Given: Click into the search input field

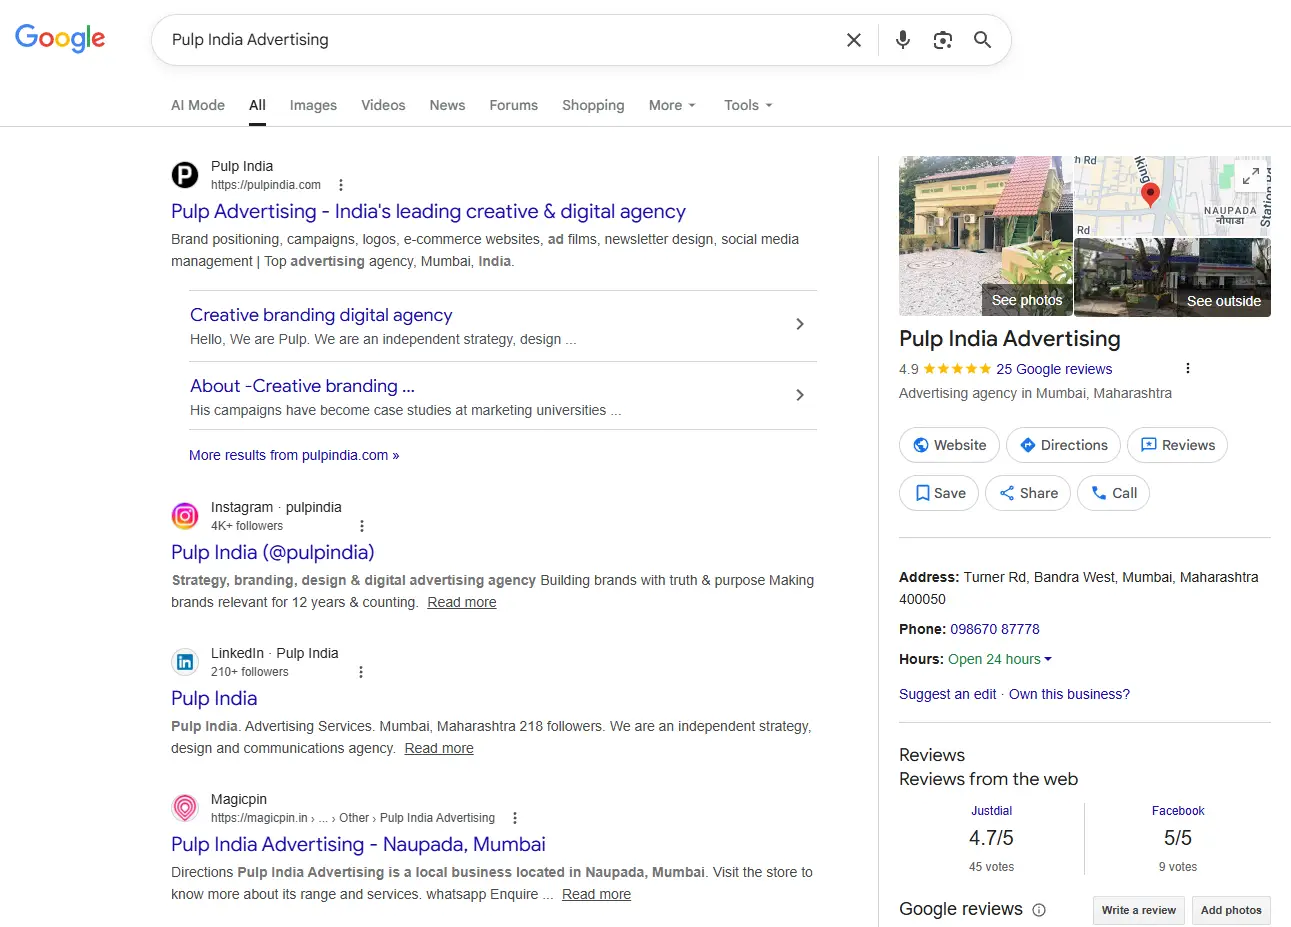Looking at the screenshot, I should point(500,40).
